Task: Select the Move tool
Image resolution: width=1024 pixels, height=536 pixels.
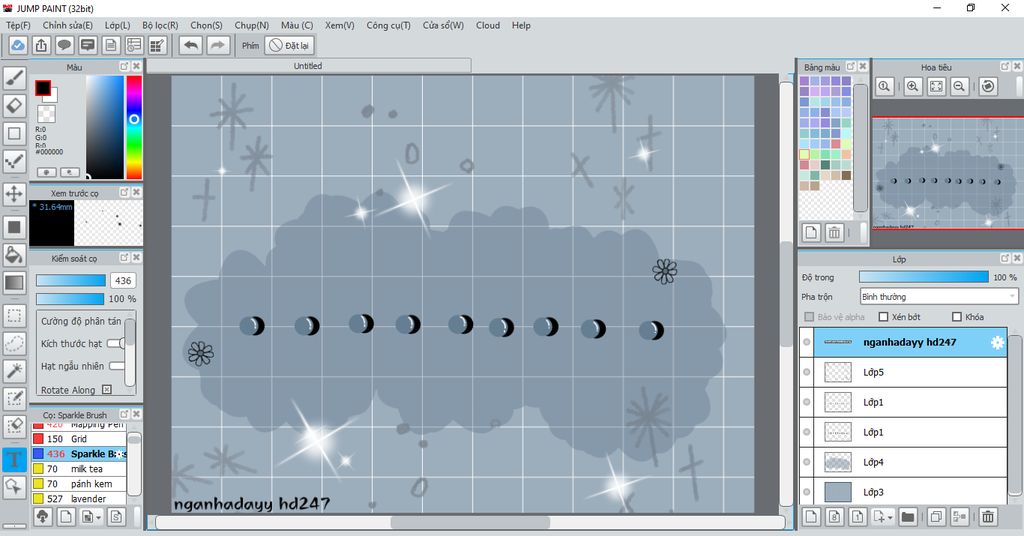Action: [14, 194]
